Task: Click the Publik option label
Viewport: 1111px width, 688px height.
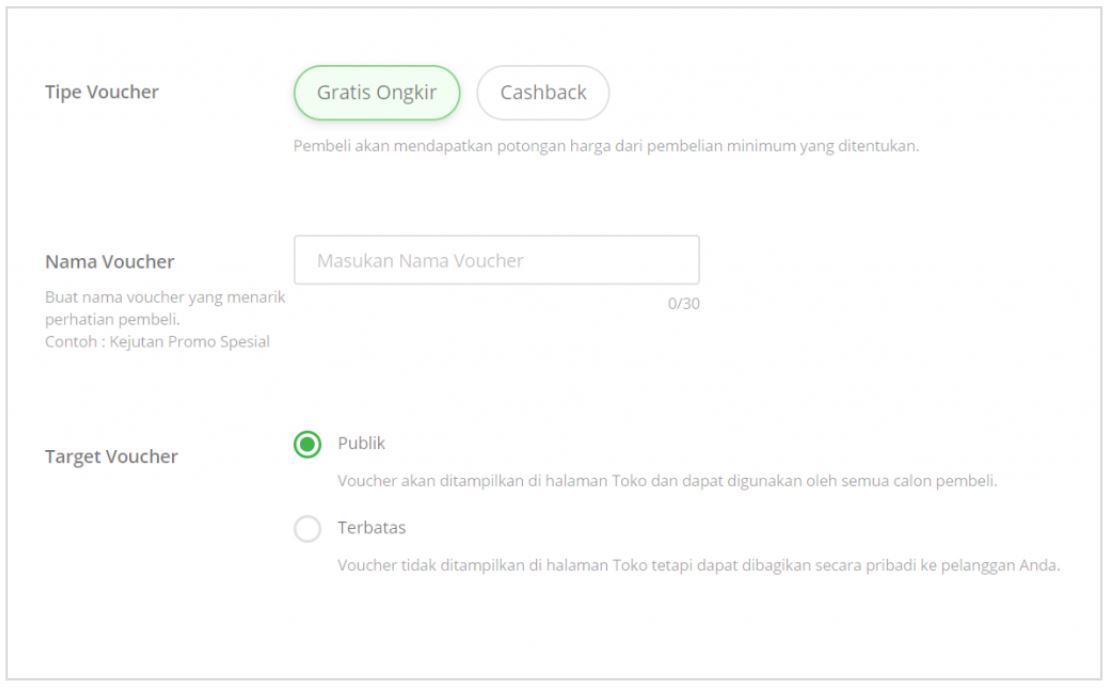Action: point(361,444)
